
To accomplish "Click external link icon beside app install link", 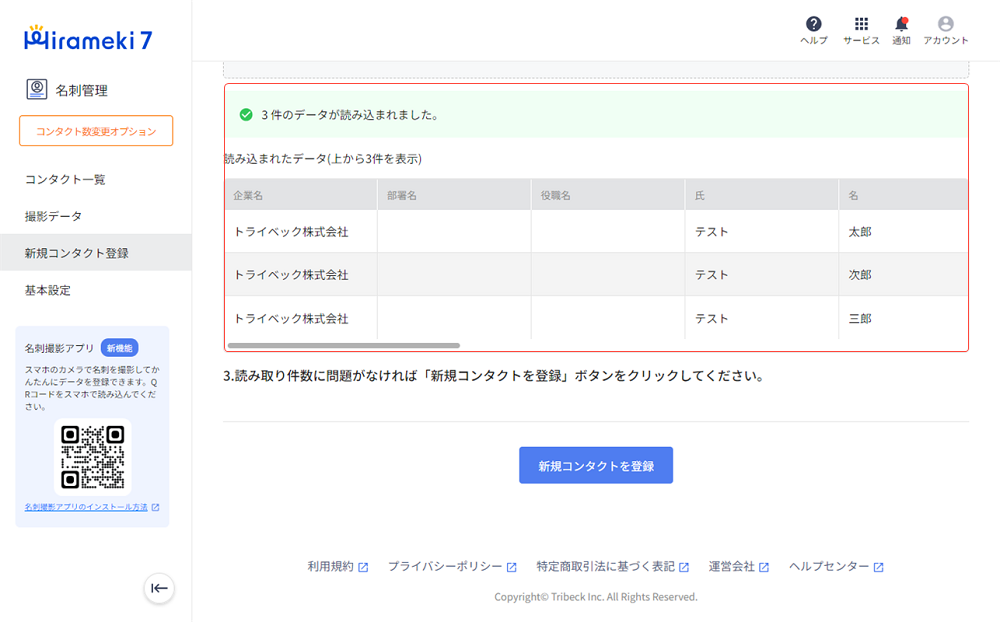I will click(x=156, y=507).
